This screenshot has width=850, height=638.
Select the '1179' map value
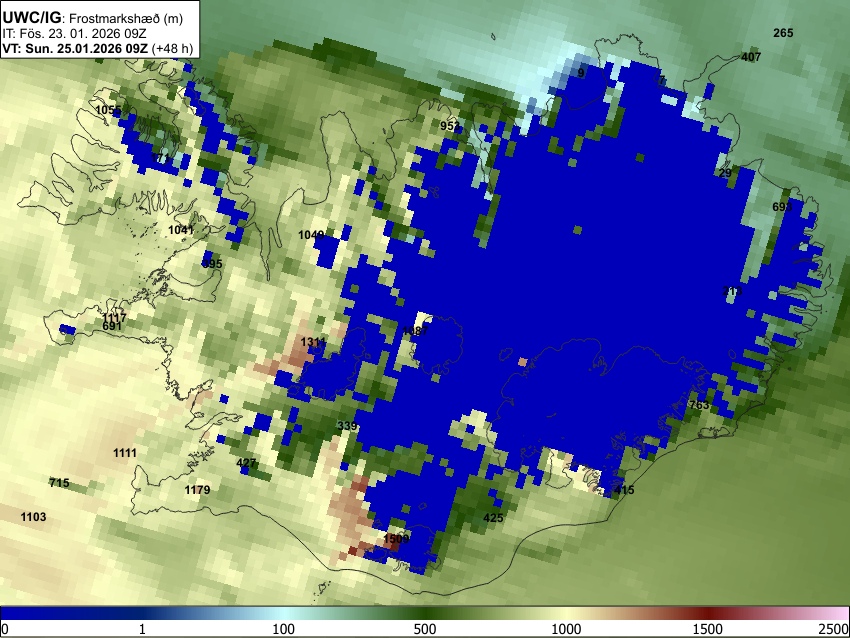(x=197, y=490)
